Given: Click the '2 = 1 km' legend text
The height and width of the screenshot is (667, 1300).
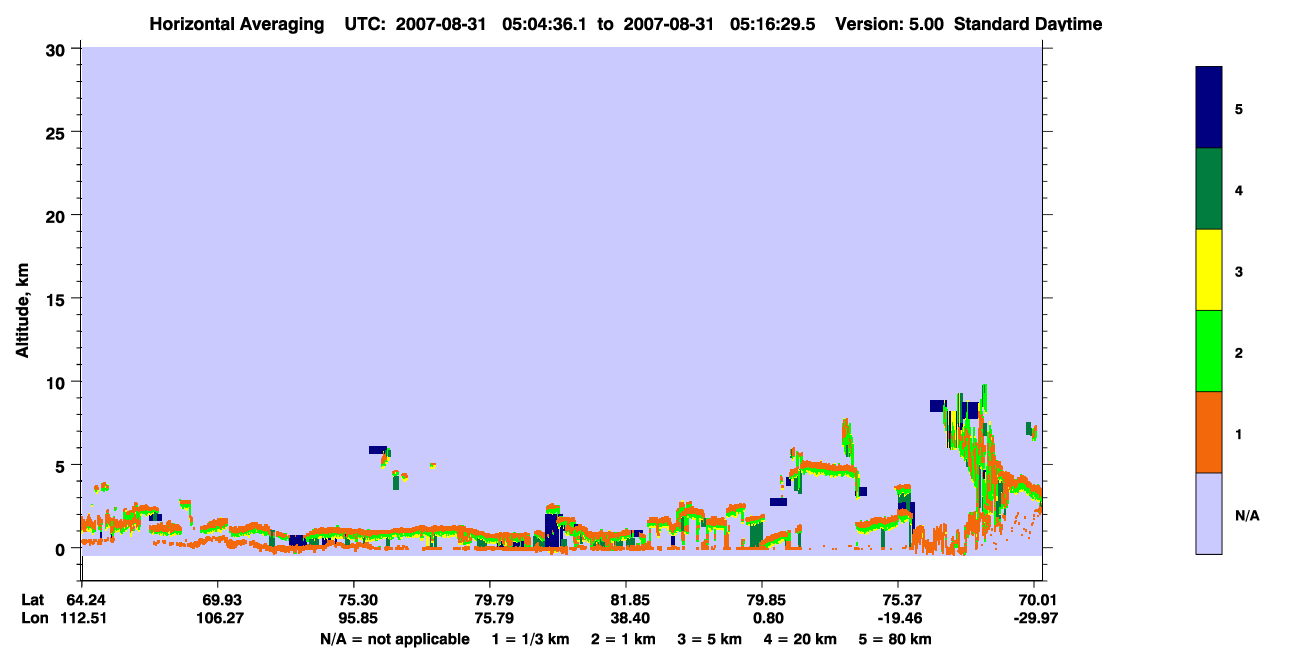Looking at the screenshot, I should pyautogui.click(x=623, y=639).
